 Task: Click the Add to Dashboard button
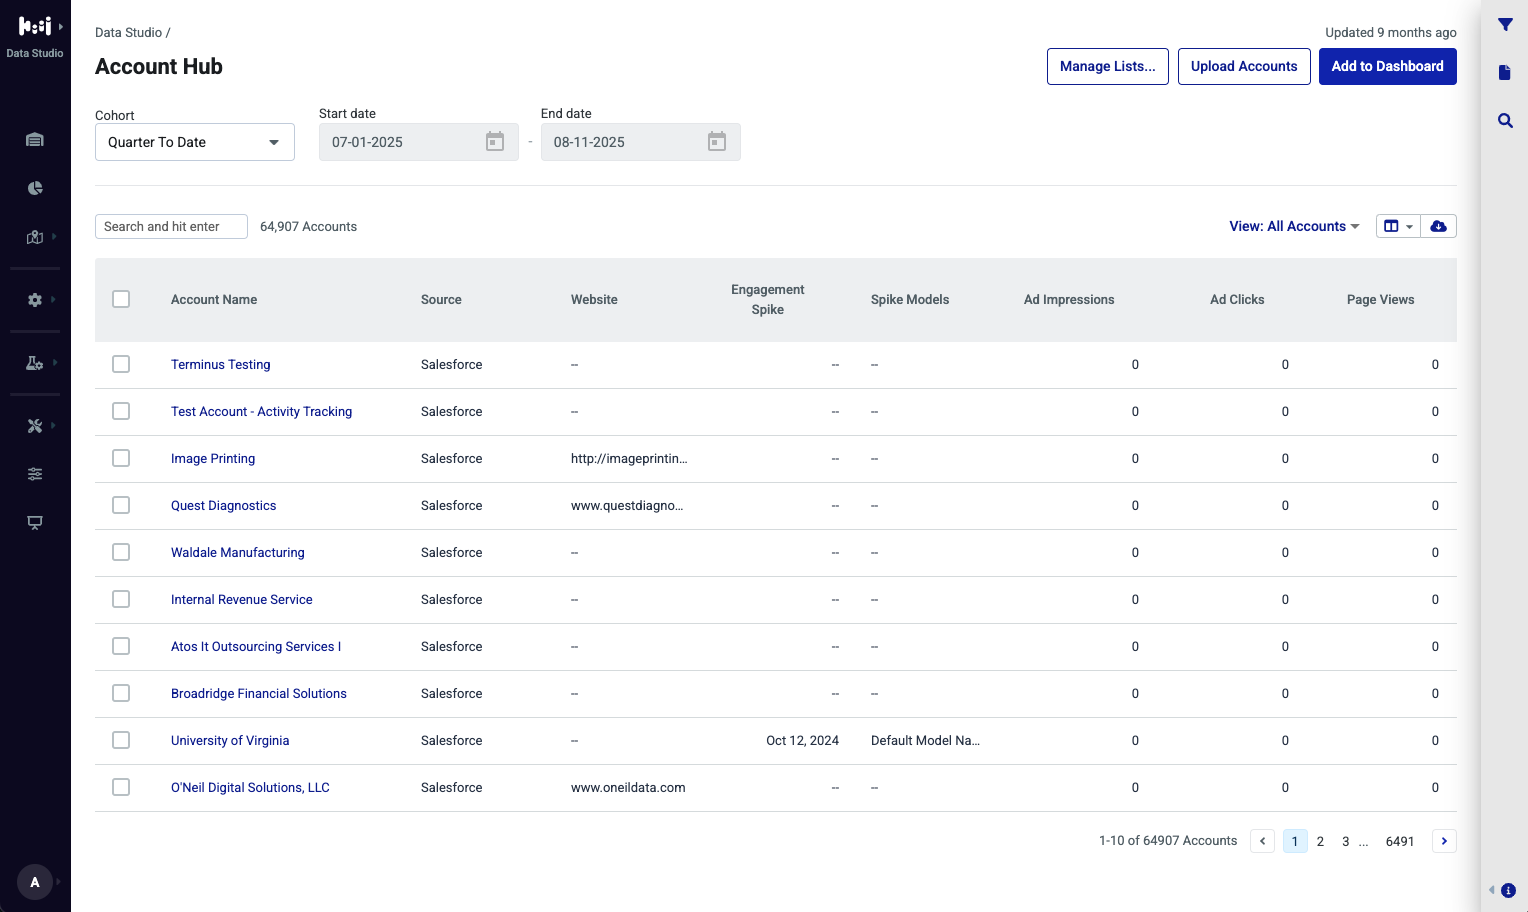click(1388, 66)
